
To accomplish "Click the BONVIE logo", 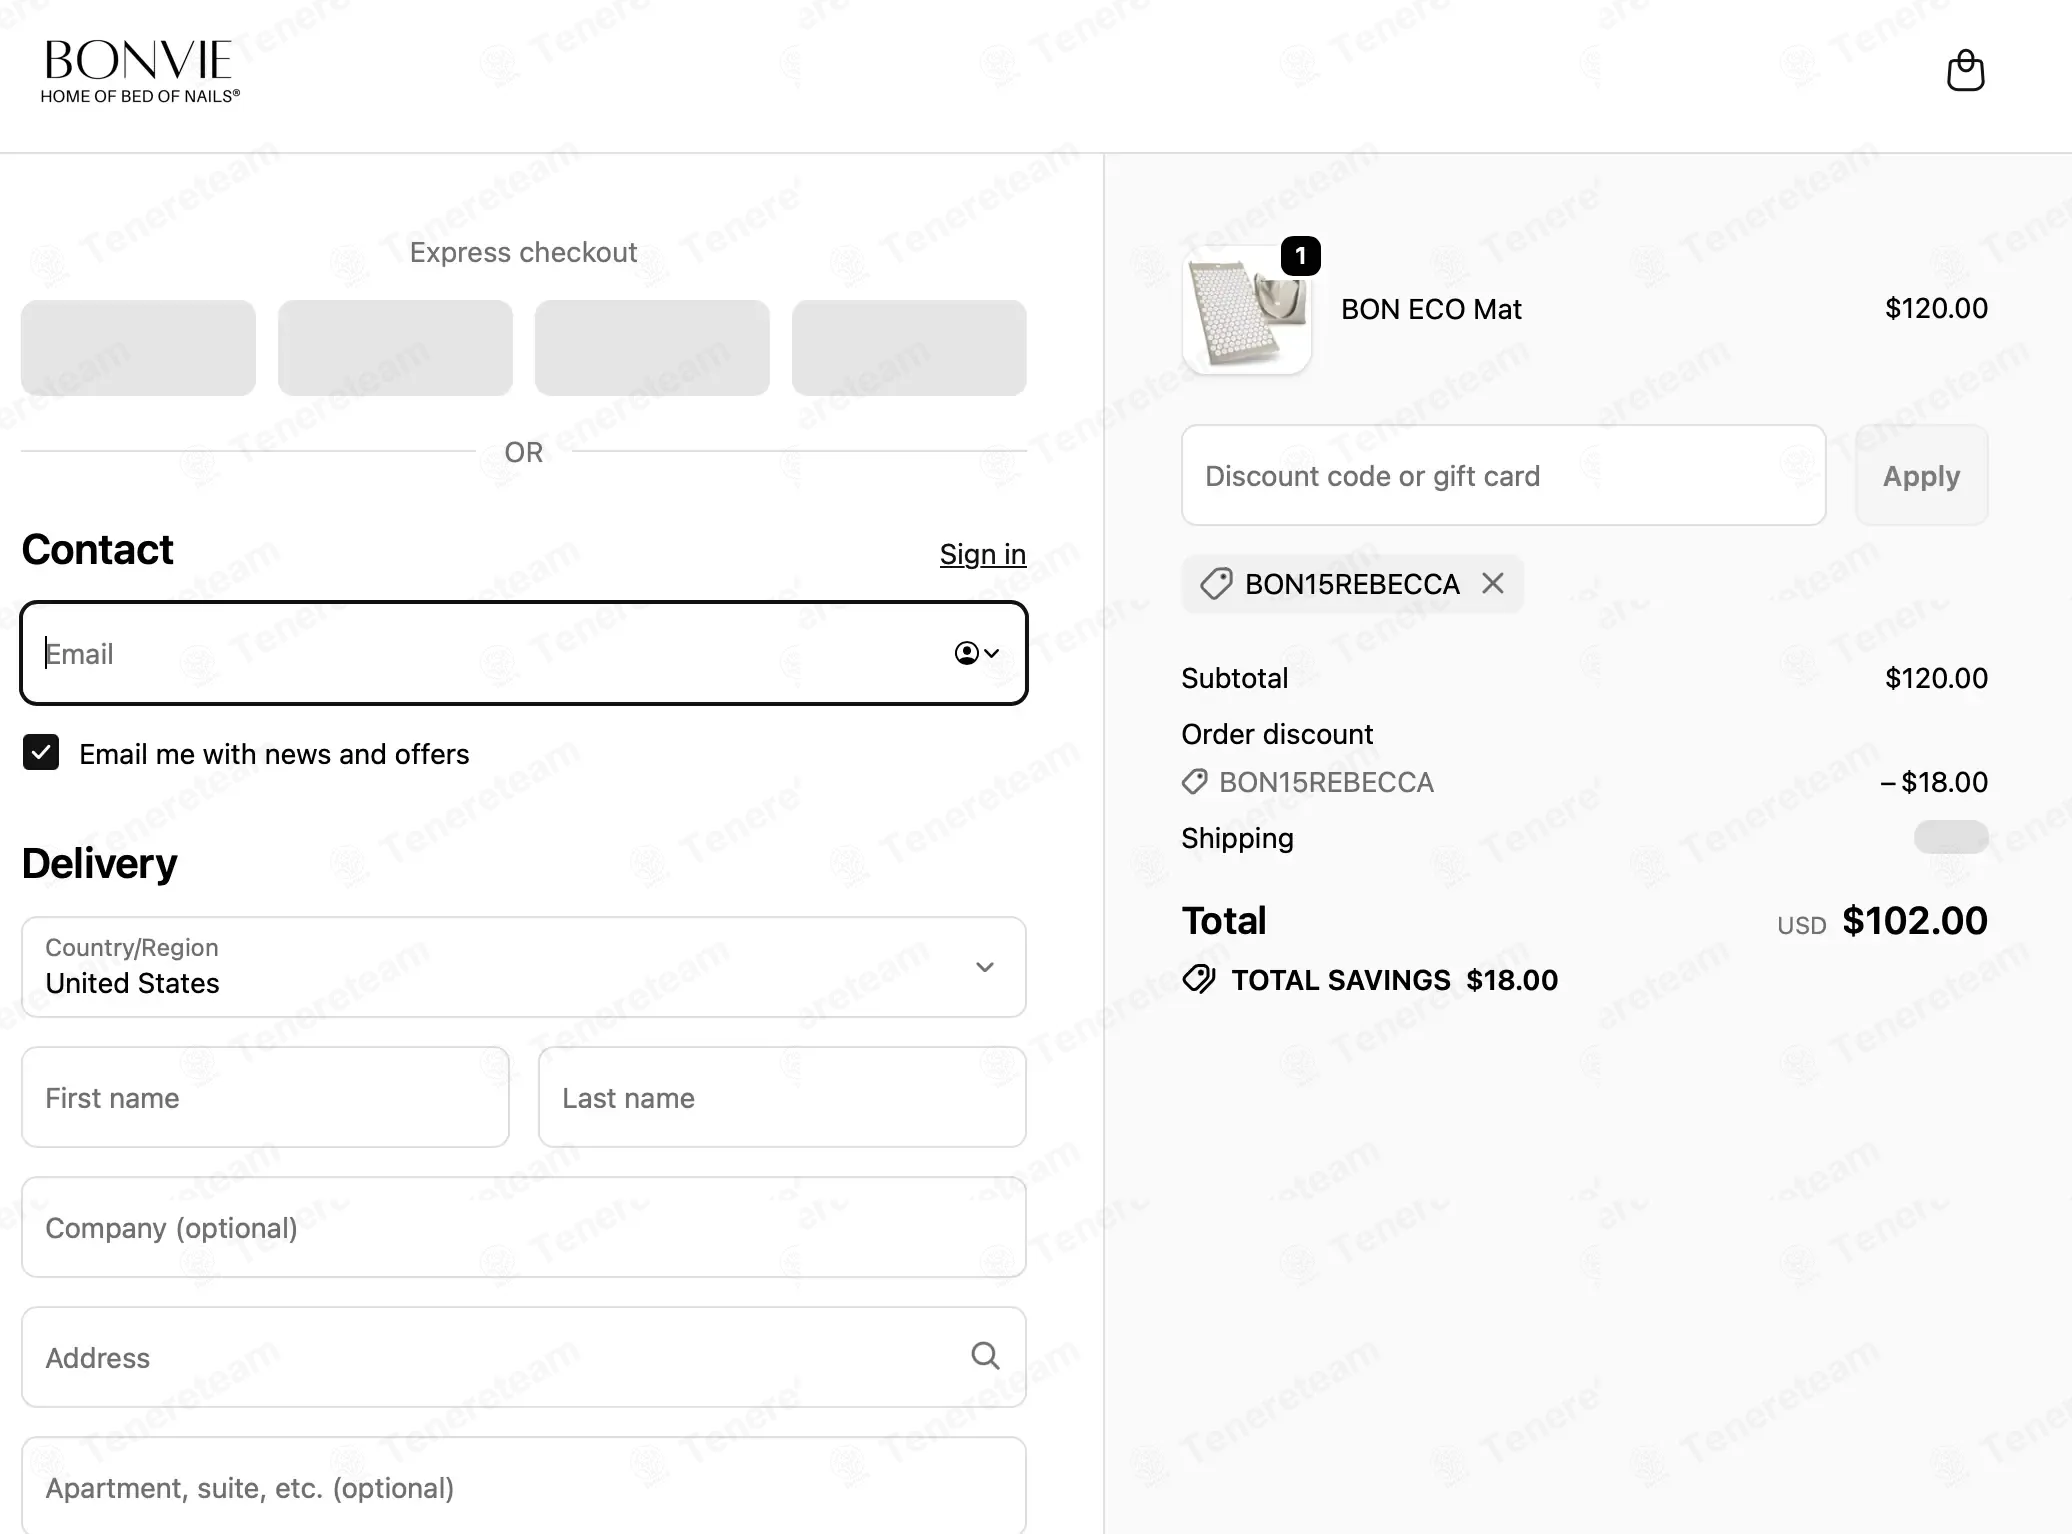I will click(x=140, y=71).
